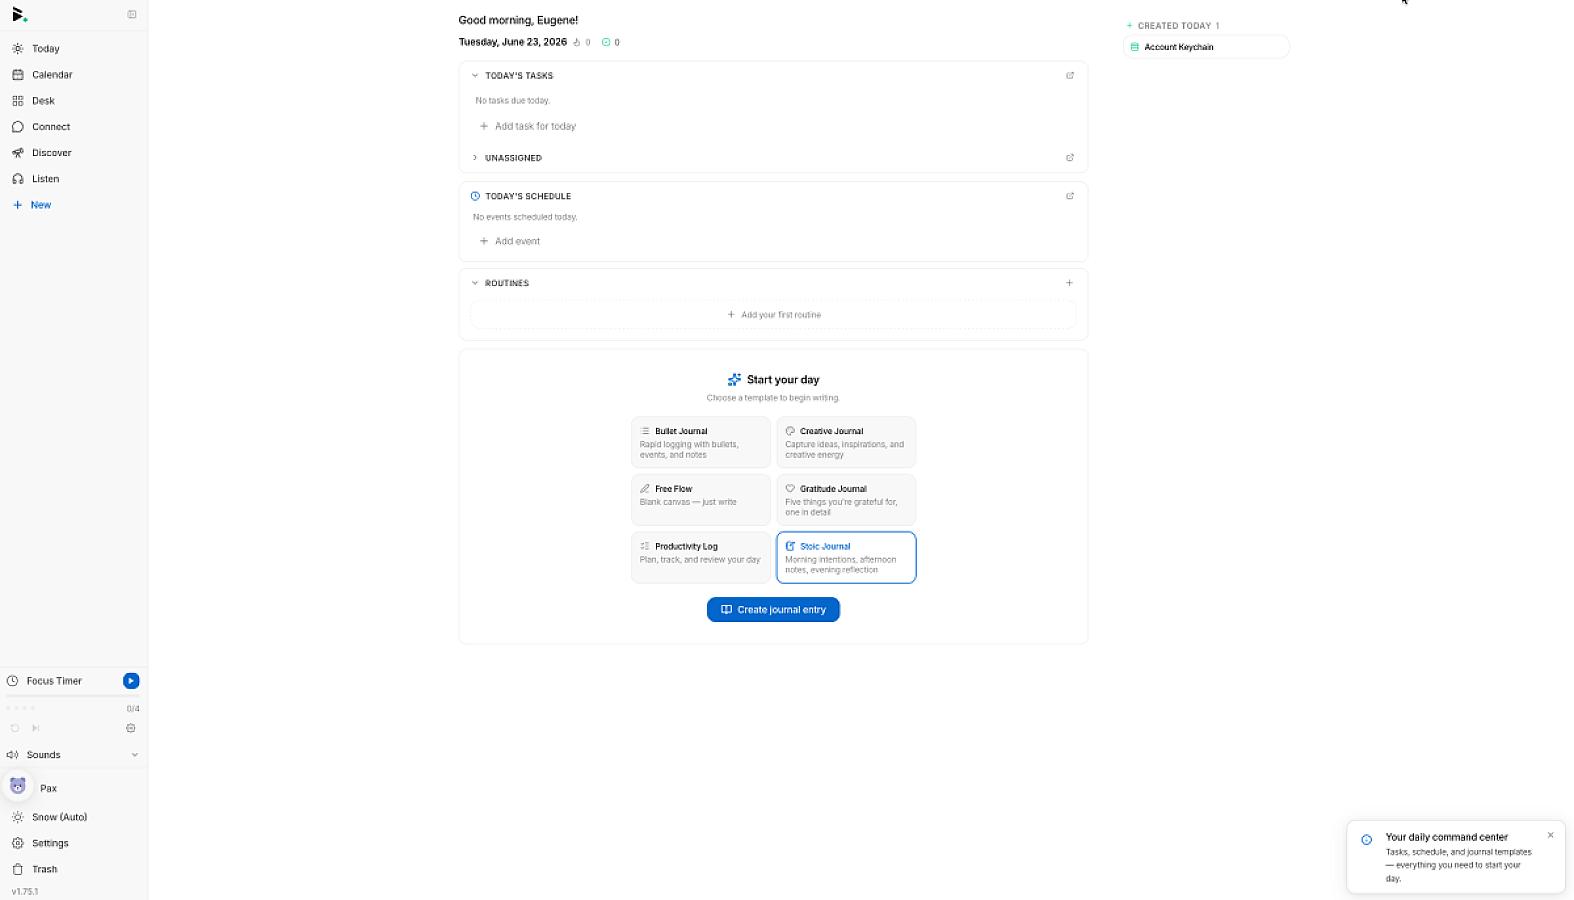Open Today's Tasks in external view icon
Viewport: 1574px width, 900px height.
pos(1070,75)
